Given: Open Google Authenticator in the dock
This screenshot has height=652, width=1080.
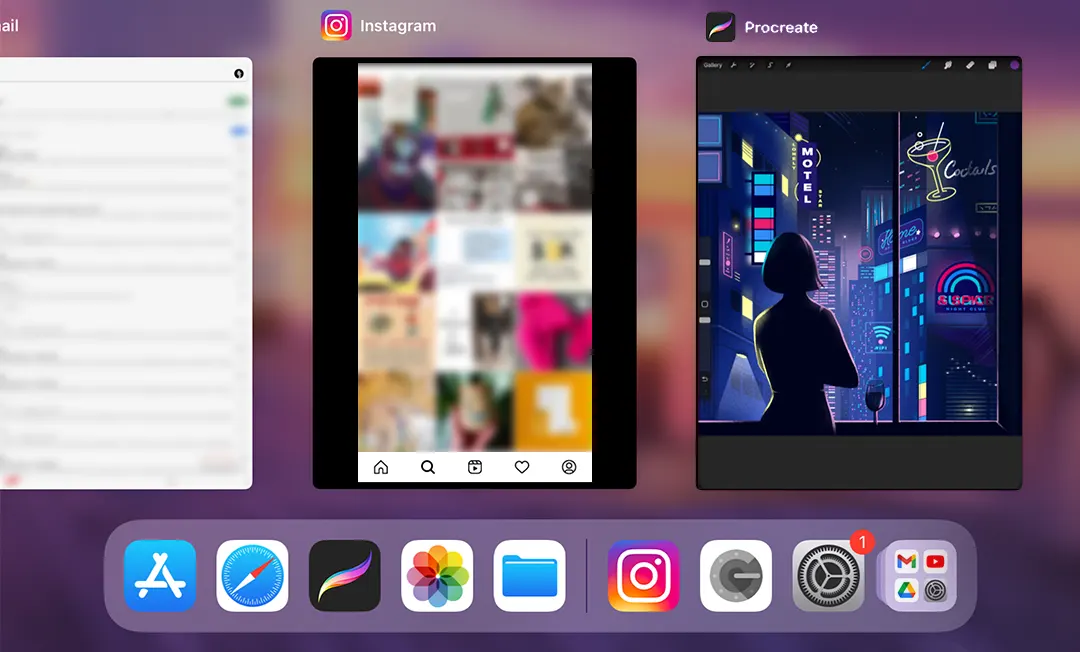Looking at the screenshot, I should (x=736, y=576).
